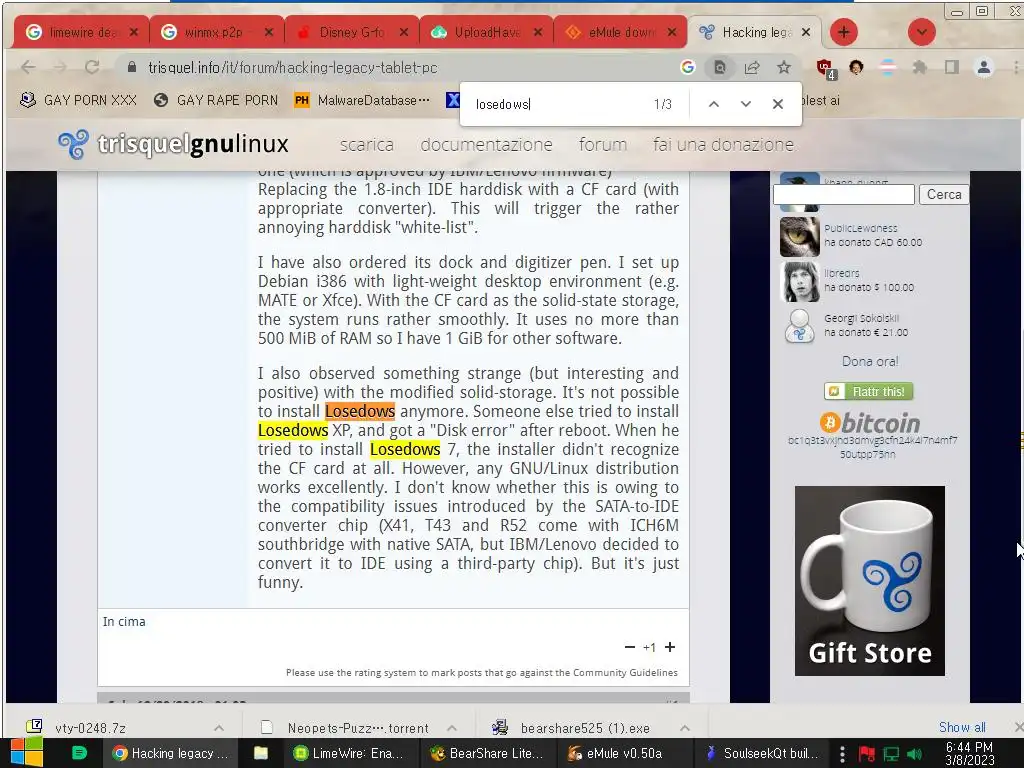The height and width of the screenshot is (768, 1024).
Task: Reload the current page
Action: coord(92,67)
